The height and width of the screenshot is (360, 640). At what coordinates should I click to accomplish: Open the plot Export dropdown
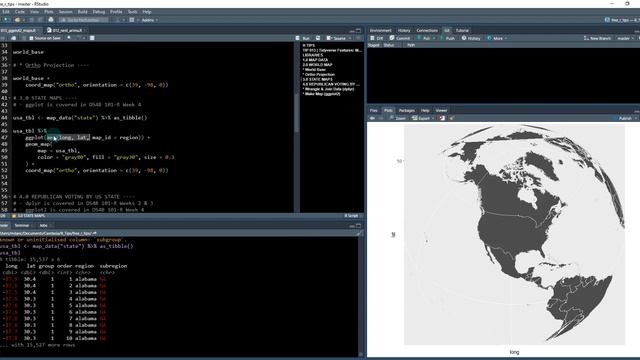pyautogui.click(x=423, y=118)
